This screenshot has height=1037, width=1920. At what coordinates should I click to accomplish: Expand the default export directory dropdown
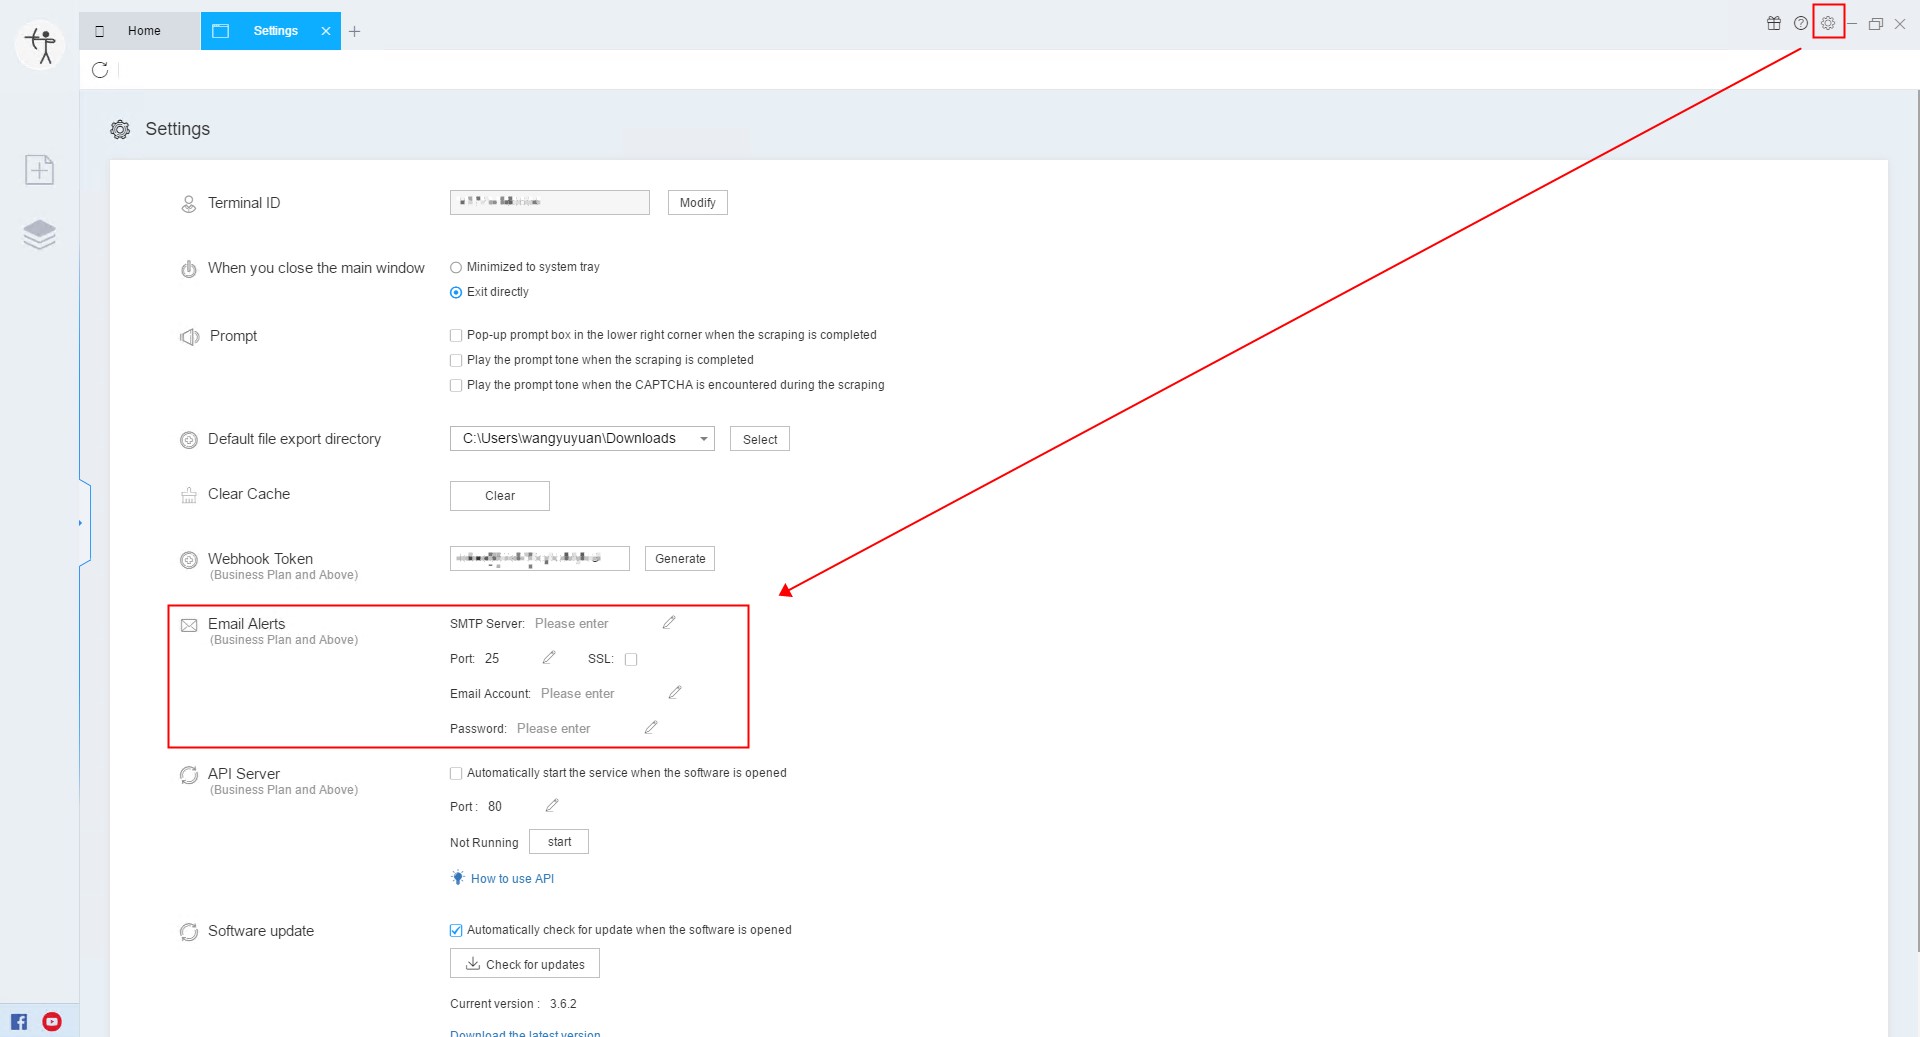tap(703, 439)
